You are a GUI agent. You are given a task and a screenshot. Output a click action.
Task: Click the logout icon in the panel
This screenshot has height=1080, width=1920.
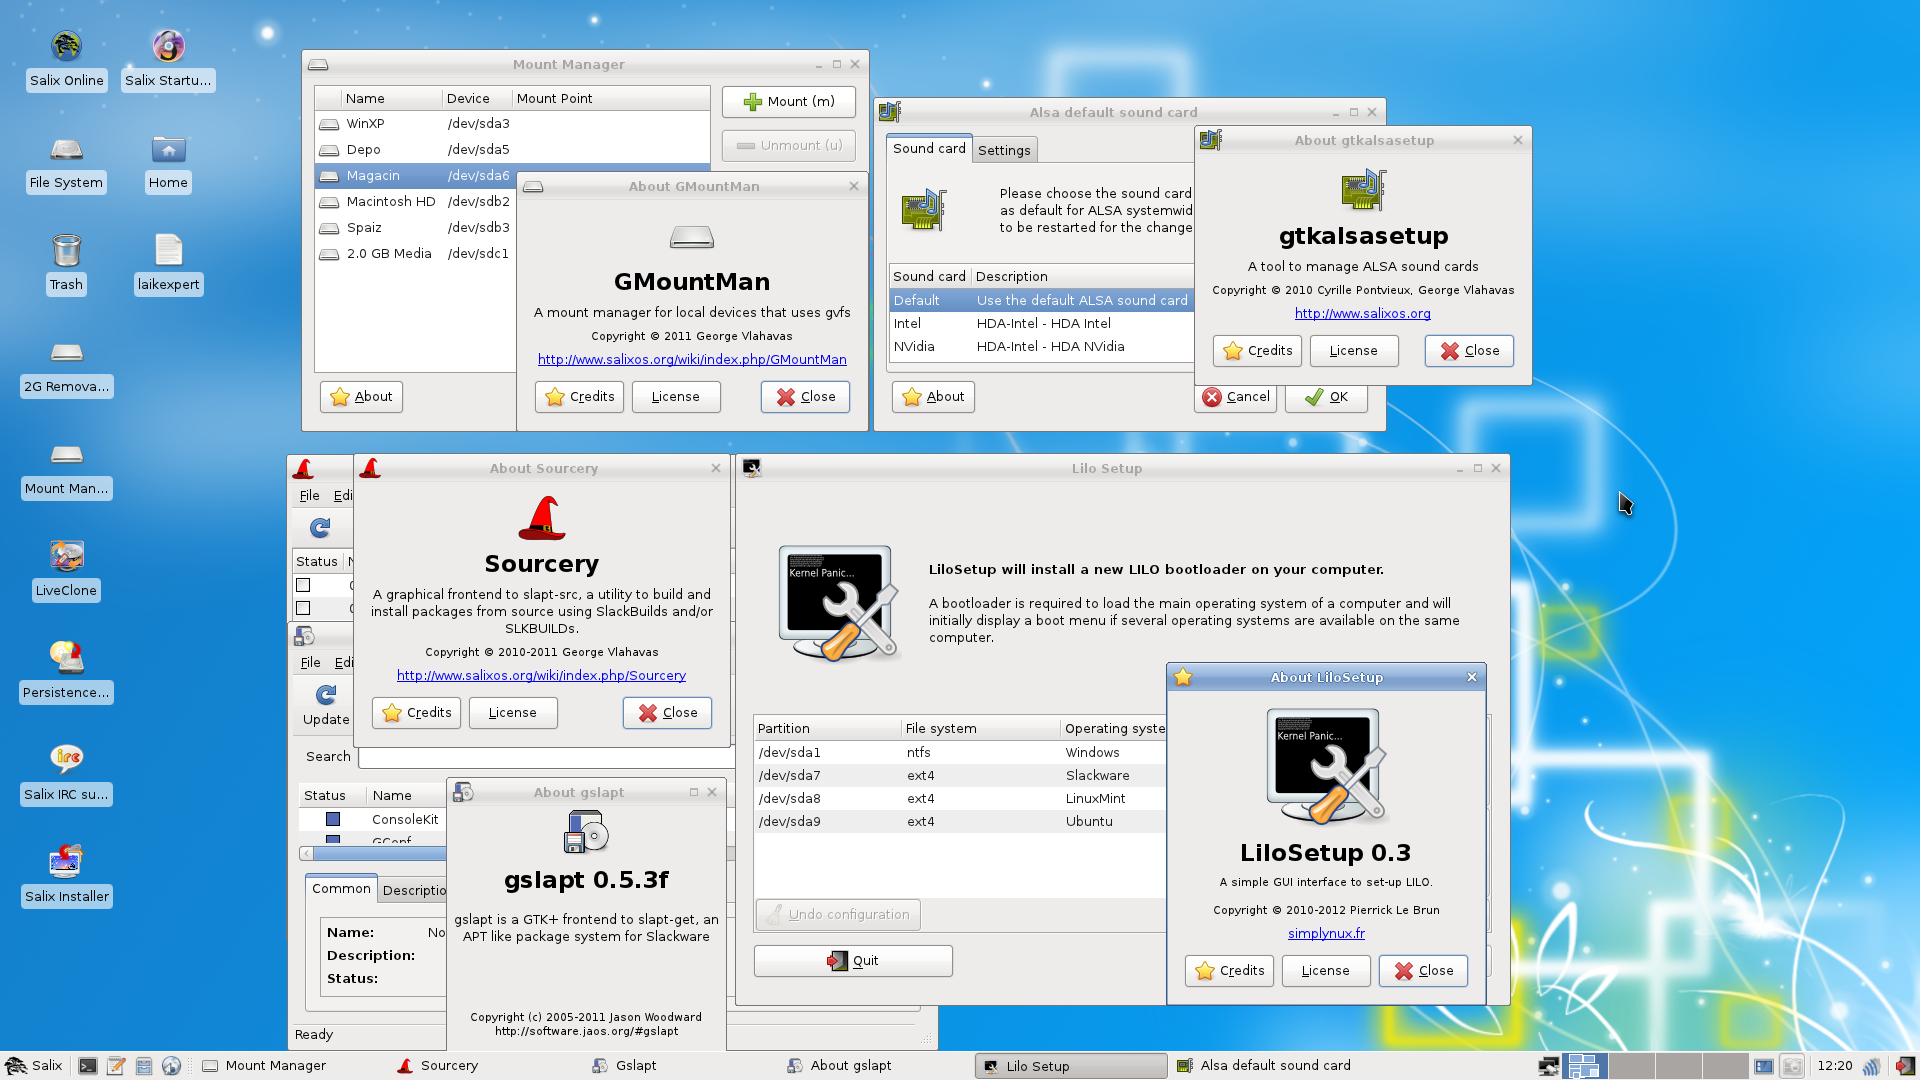coord(1905,1066)
